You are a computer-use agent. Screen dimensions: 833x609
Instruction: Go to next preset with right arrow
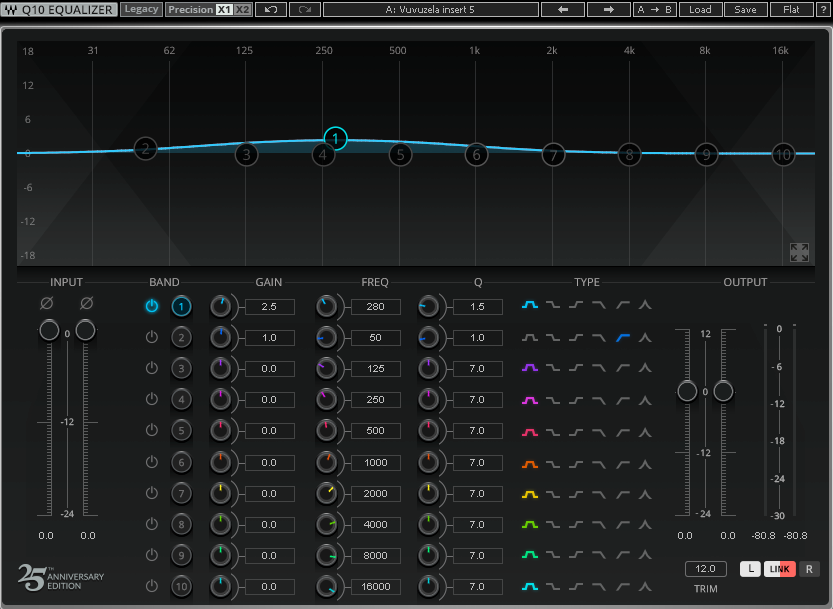click(609, 10)
